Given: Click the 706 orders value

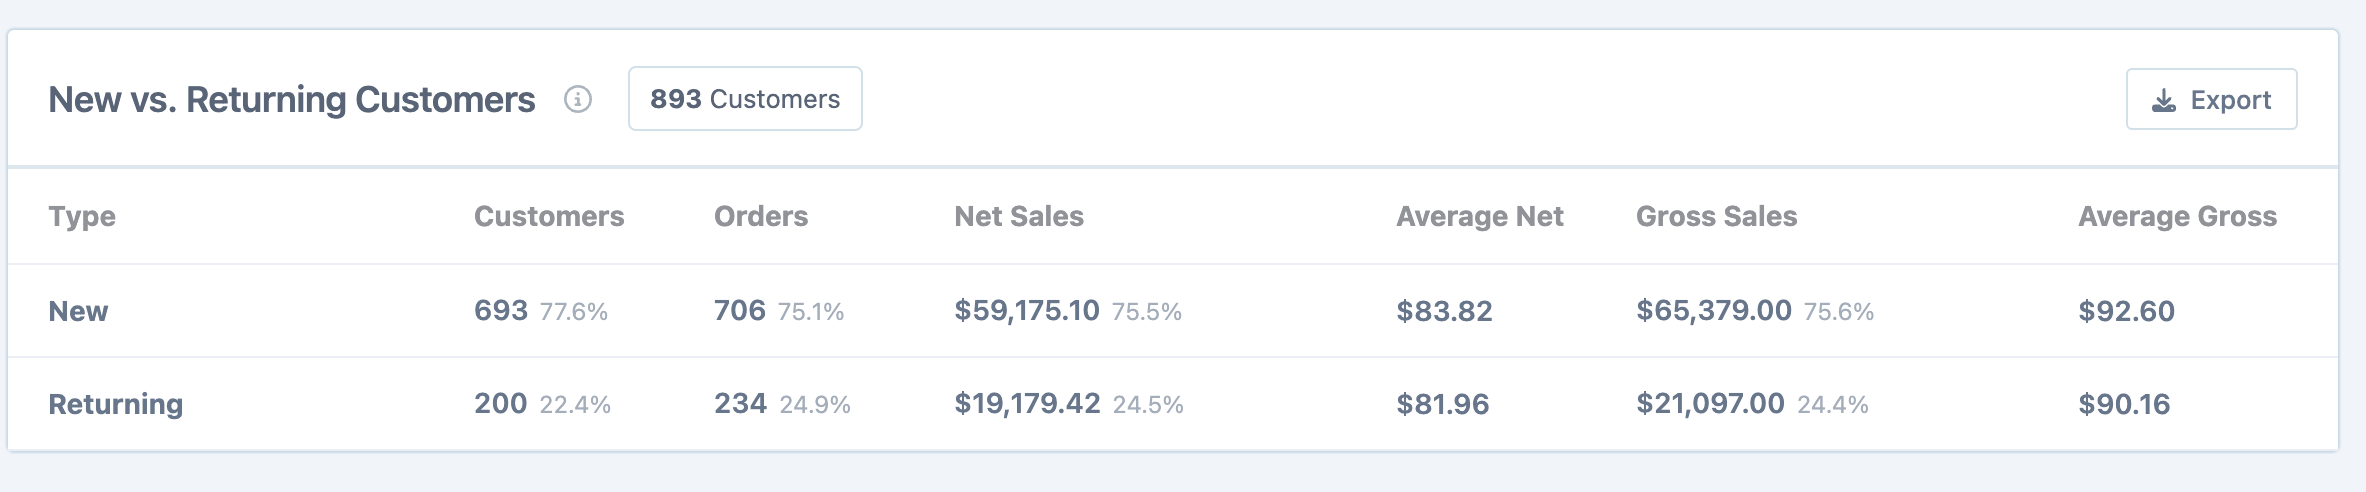Looking at the screenshot, I should point(740,310).
